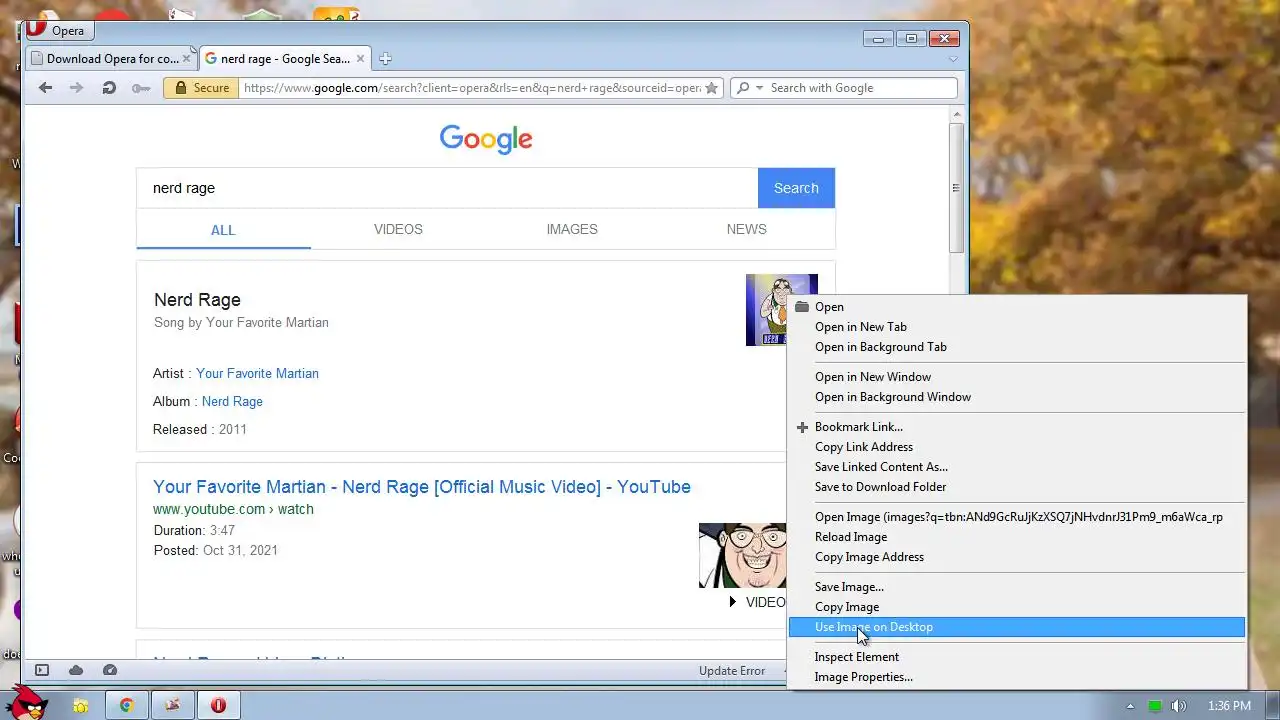
Task: Click the Google logo
Action: pyautogui.click(x=486, y=139)
